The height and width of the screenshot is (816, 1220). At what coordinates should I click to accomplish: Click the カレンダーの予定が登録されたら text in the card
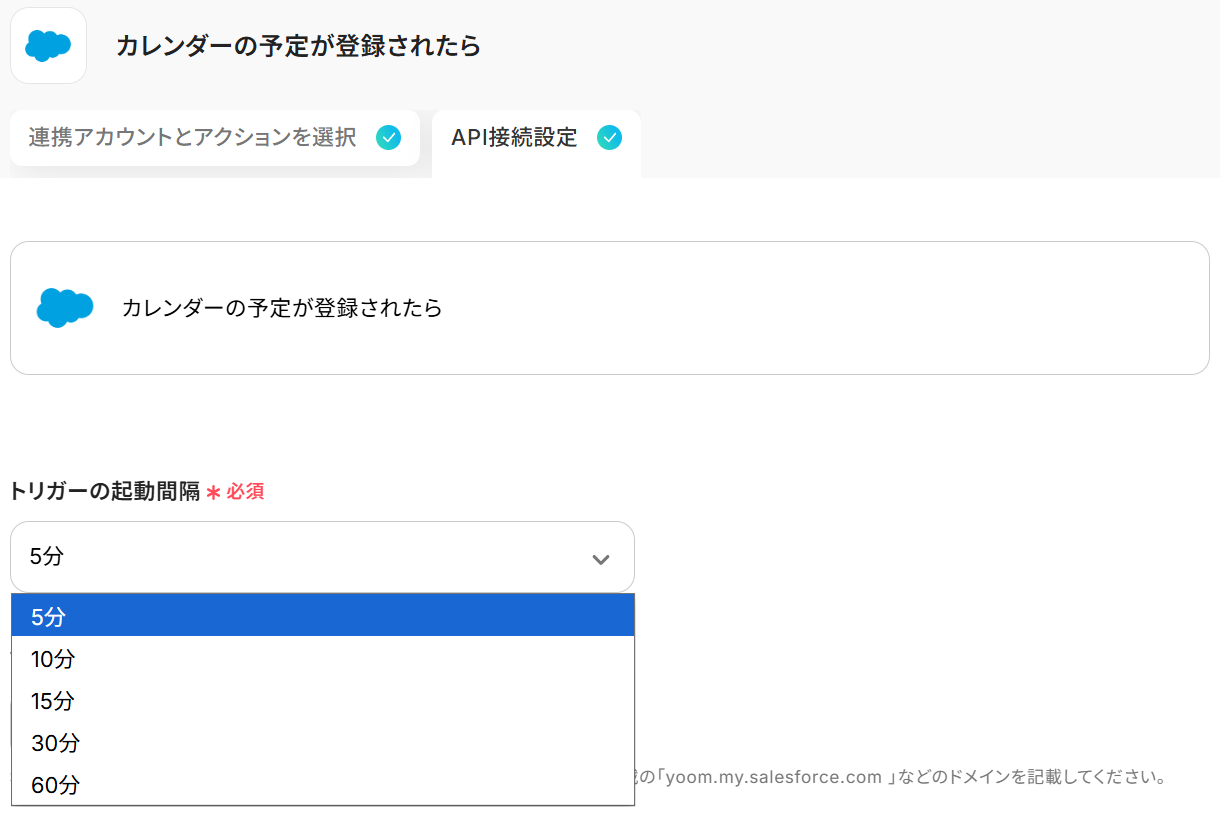click(282, 308)
